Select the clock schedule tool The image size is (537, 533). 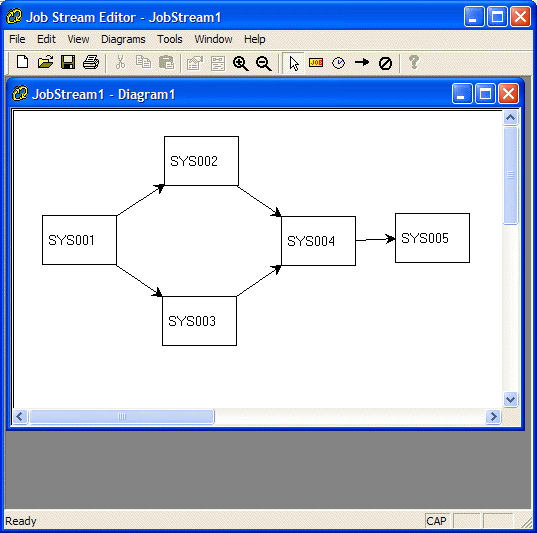339,63
